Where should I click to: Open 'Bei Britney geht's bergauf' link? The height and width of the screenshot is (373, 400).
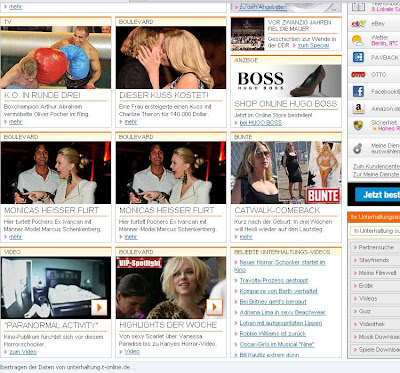click(273, 302)
